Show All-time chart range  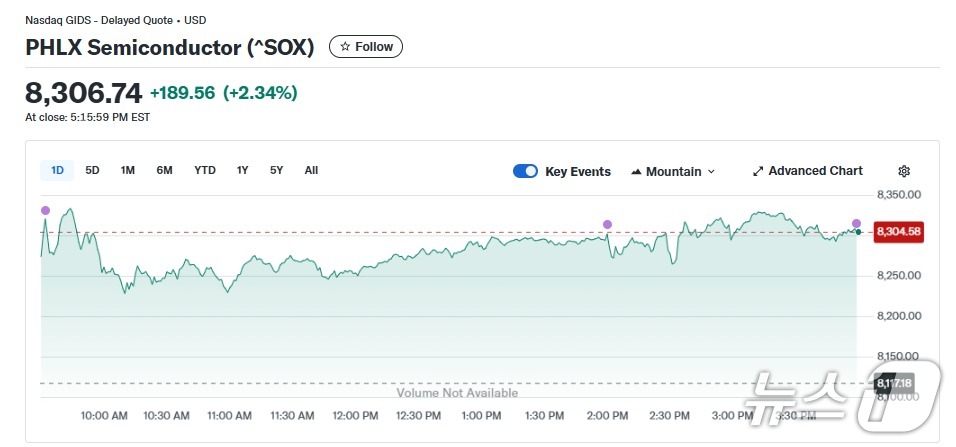[311, 170]
